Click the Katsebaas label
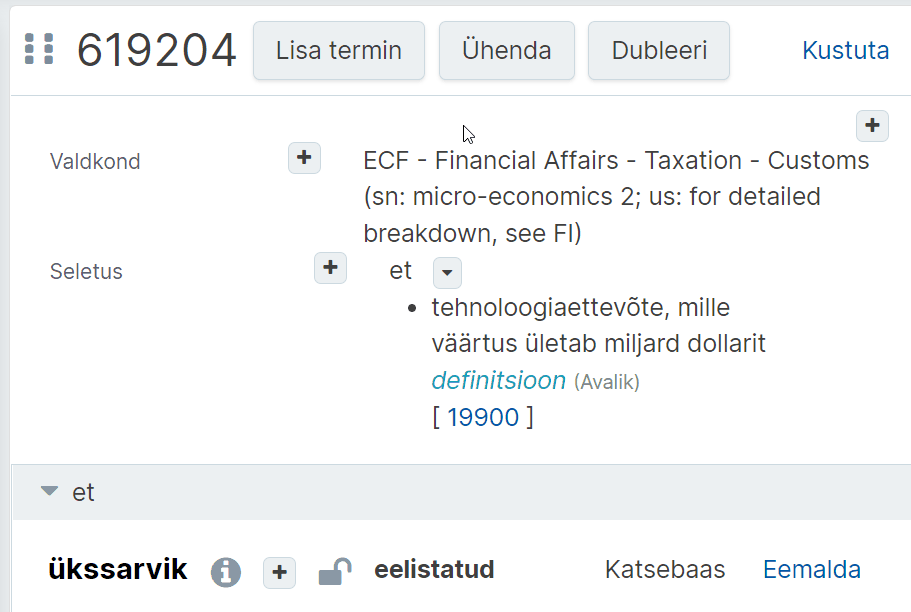The height and width of the screenshot is (612, 911). coord(665,570)
